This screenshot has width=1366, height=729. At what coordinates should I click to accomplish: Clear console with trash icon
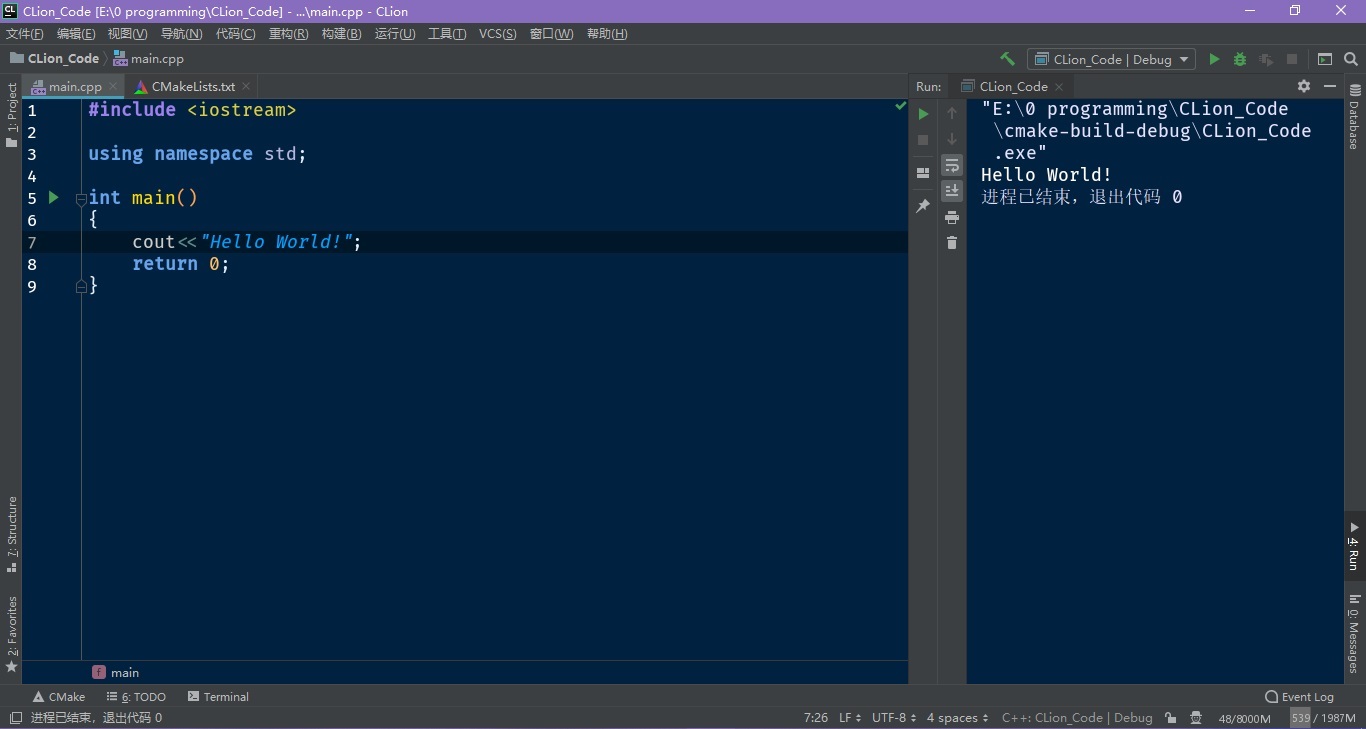click(x=952, y=243)
